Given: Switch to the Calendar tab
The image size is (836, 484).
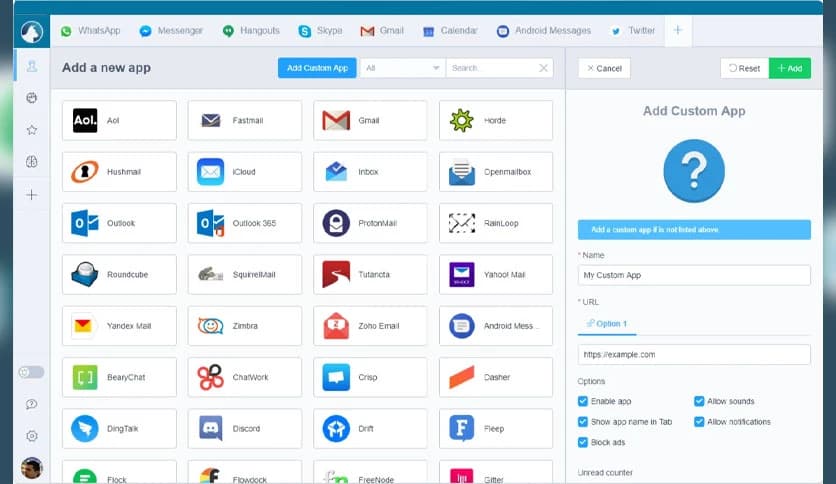Looking at the screenshot, I should (451, 31).
